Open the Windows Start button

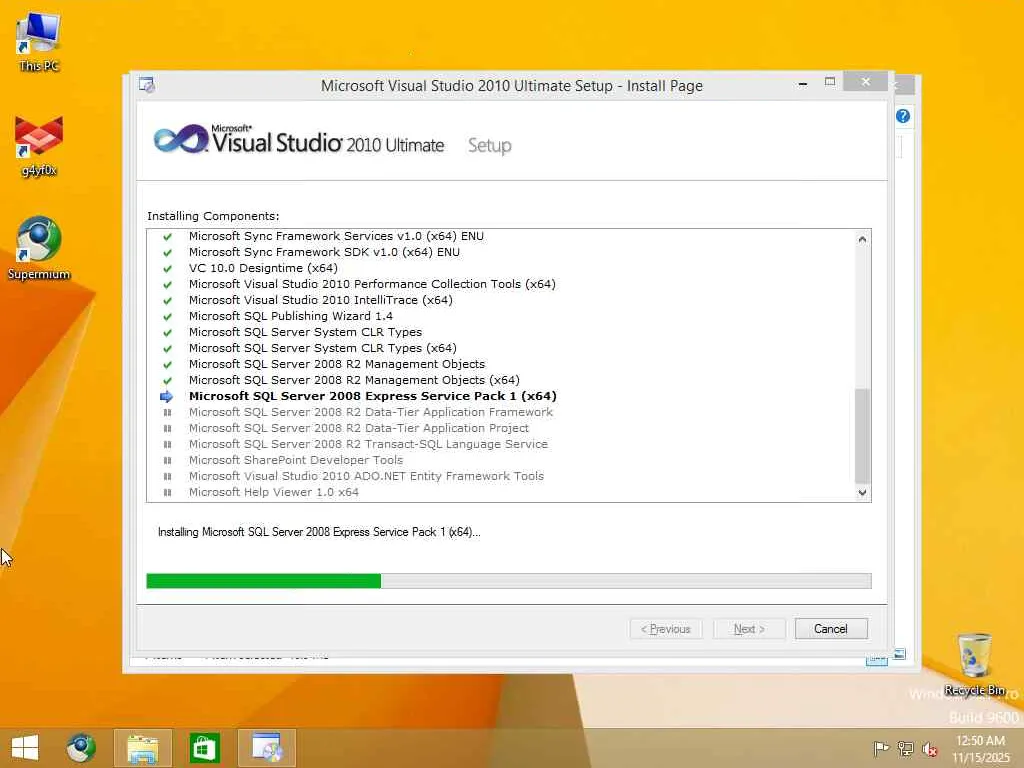(25, 748)
